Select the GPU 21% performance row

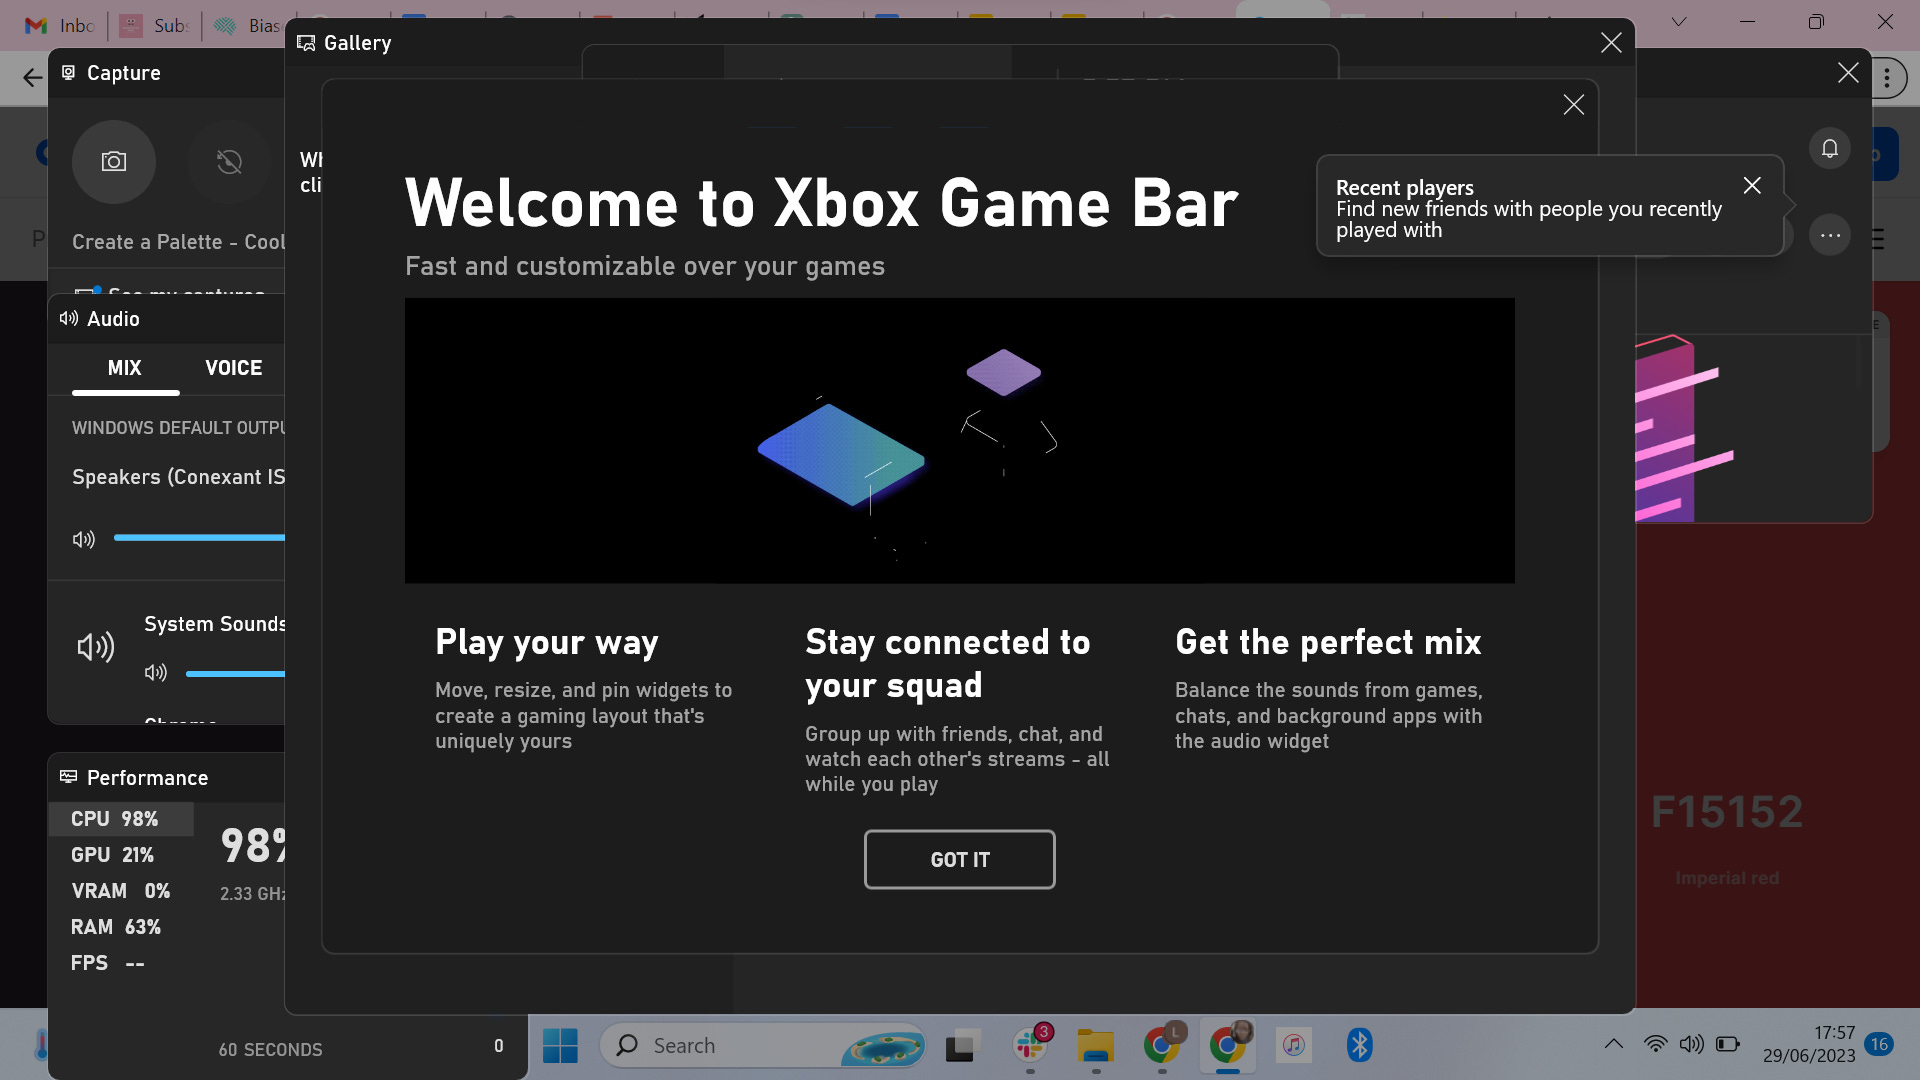[x=121, y=855]
